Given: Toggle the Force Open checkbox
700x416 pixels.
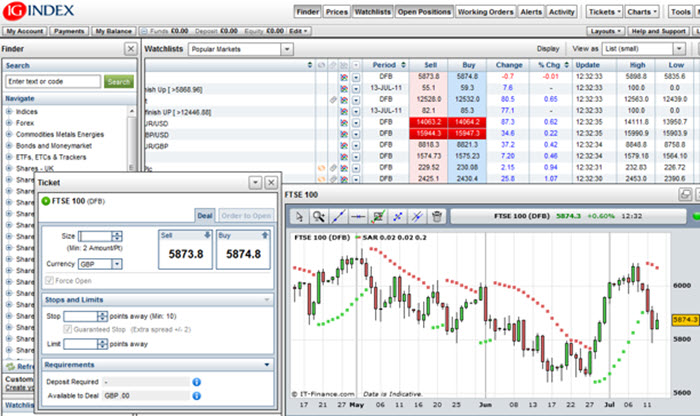Looking at the screenshot, I should pyautogui.click(x=49, y=281).
